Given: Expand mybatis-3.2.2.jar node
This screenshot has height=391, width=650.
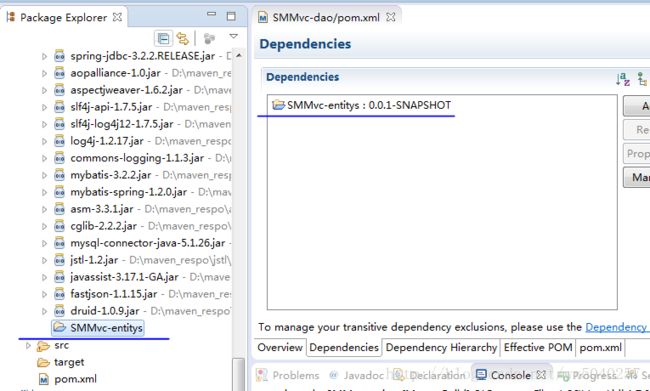Looking at the screenshot, I should (x=44, y=175).
